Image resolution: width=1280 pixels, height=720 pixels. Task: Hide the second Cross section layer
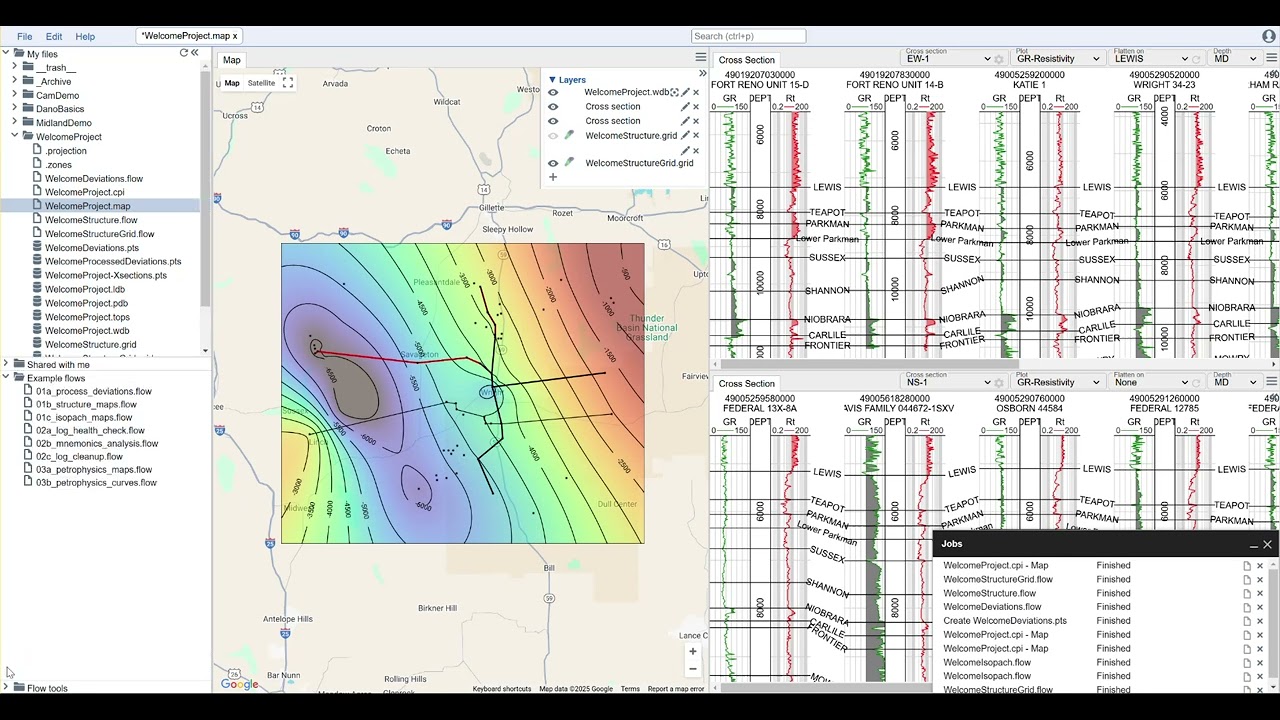click(553, 121)
